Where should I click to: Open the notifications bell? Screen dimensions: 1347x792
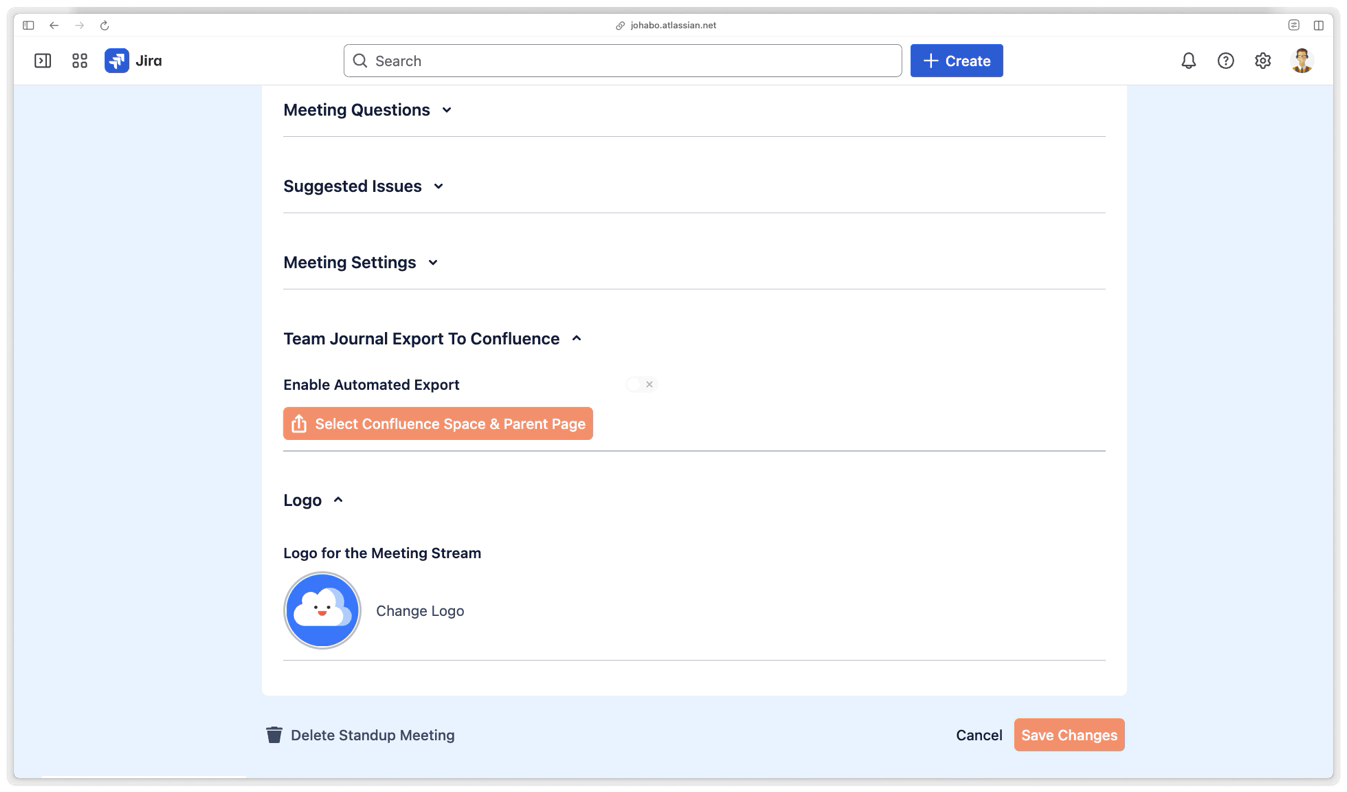[x=1188, y=61]
